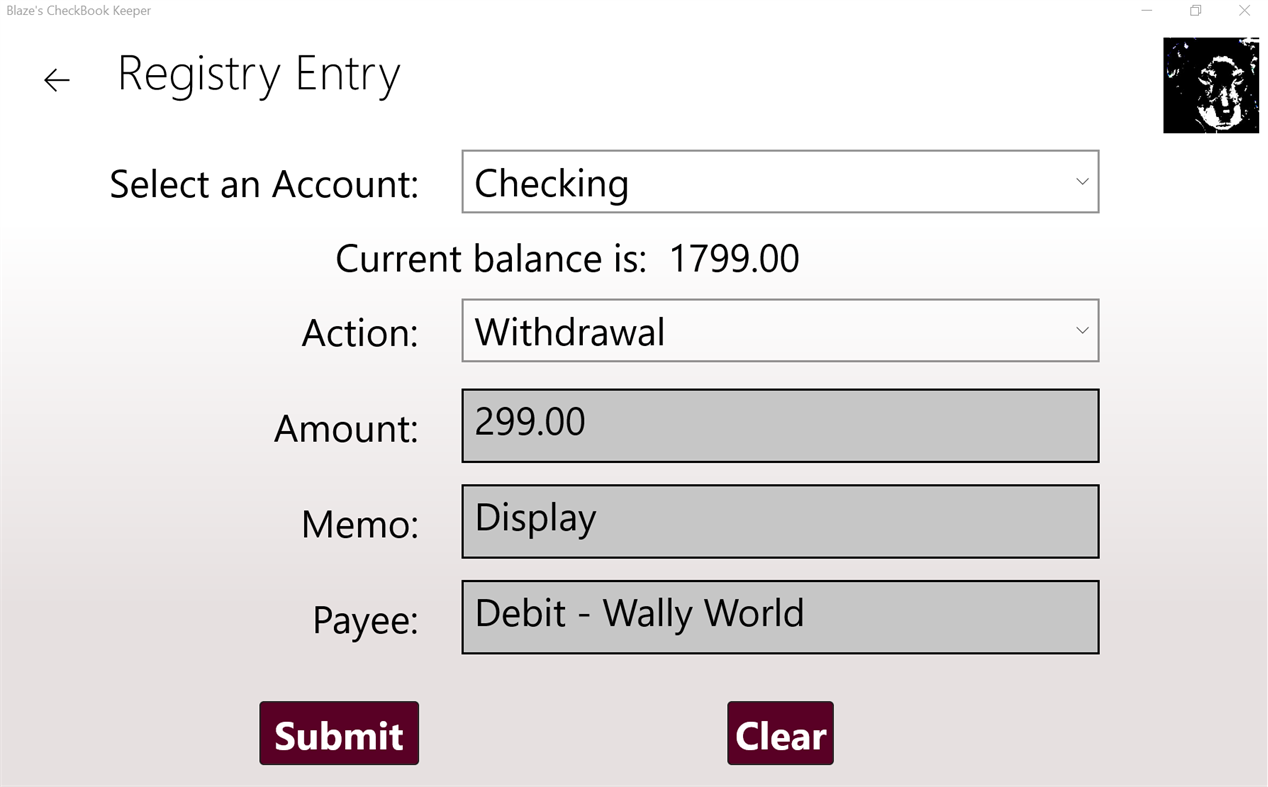Click the Memo field containing Display
The width and height of the screenshot is (1268, 787).
tap(780, 520)
